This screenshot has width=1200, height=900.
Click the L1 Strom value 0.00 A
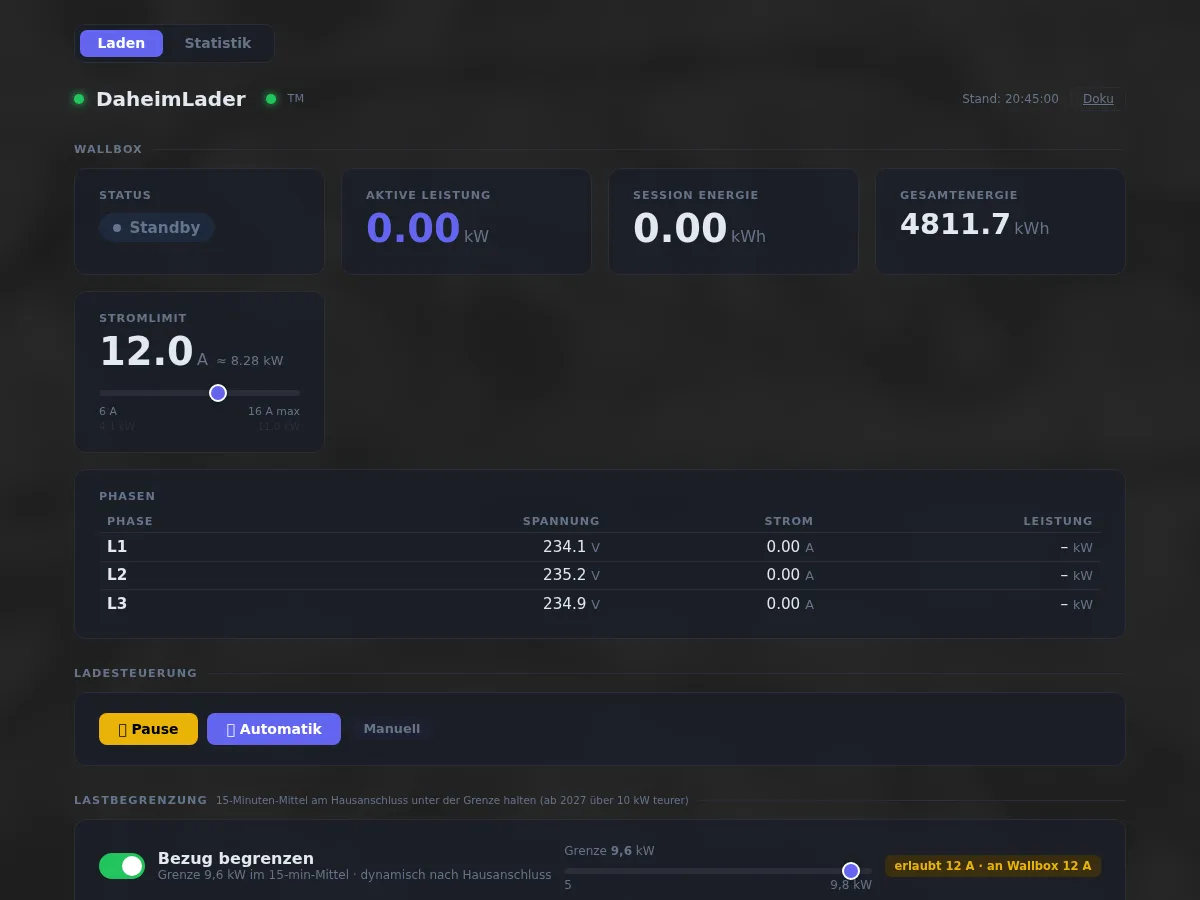pyautogui.click(x=790, y=547)
